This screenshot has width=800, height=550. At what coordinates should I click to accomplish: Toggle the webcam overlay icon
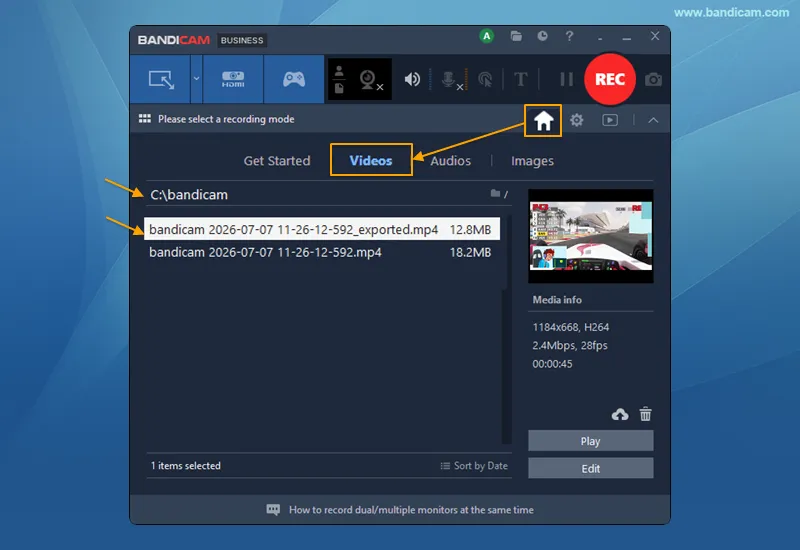pos(370,80)
